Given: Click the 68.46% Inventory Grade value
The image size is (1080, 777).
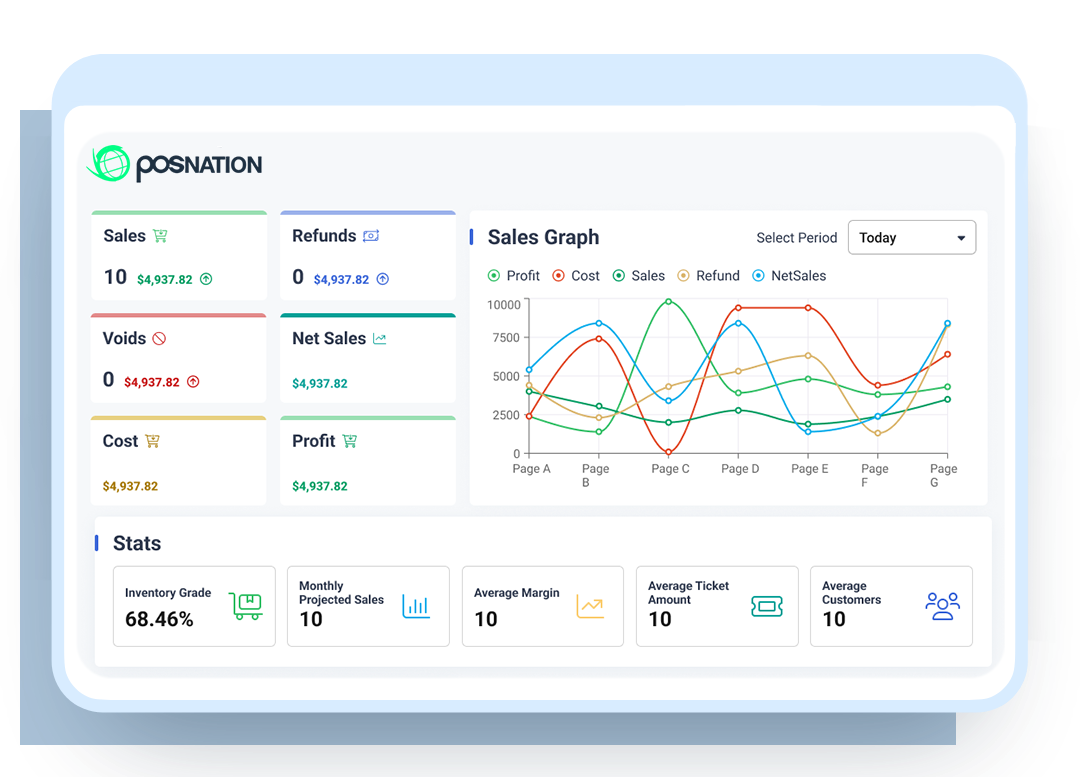Looking at the screenshot, I should [x=159, y=619].
